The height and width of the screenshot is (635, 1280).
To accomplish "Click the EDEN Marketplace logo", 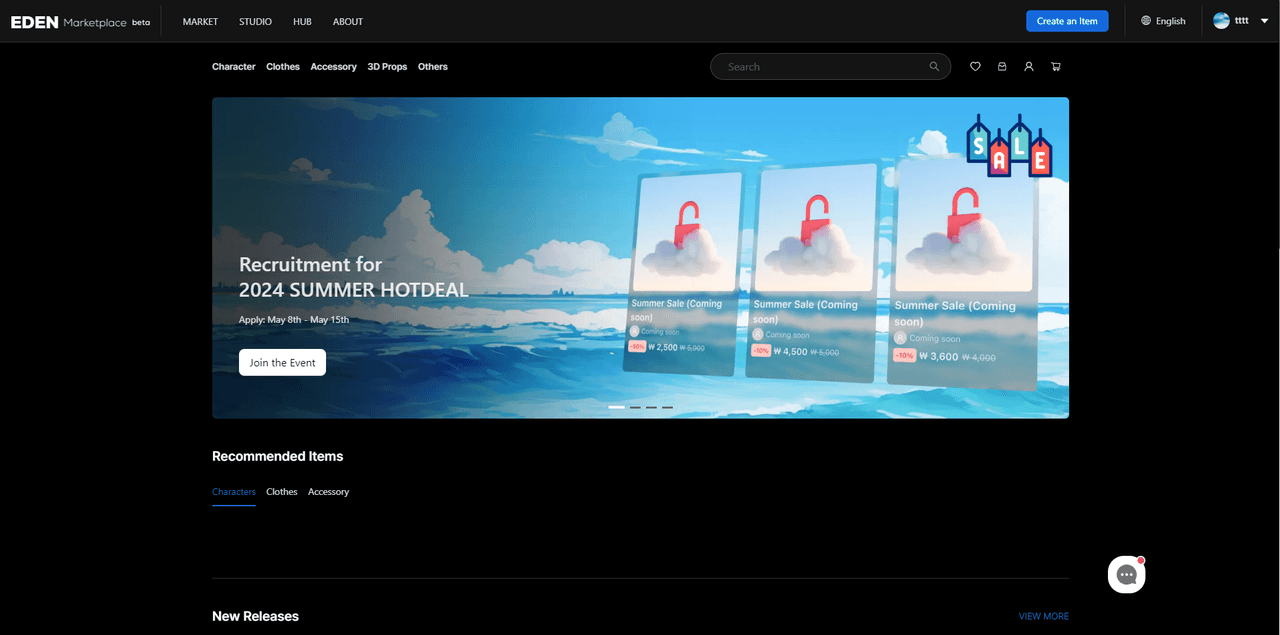I will [x=80, y=21].
